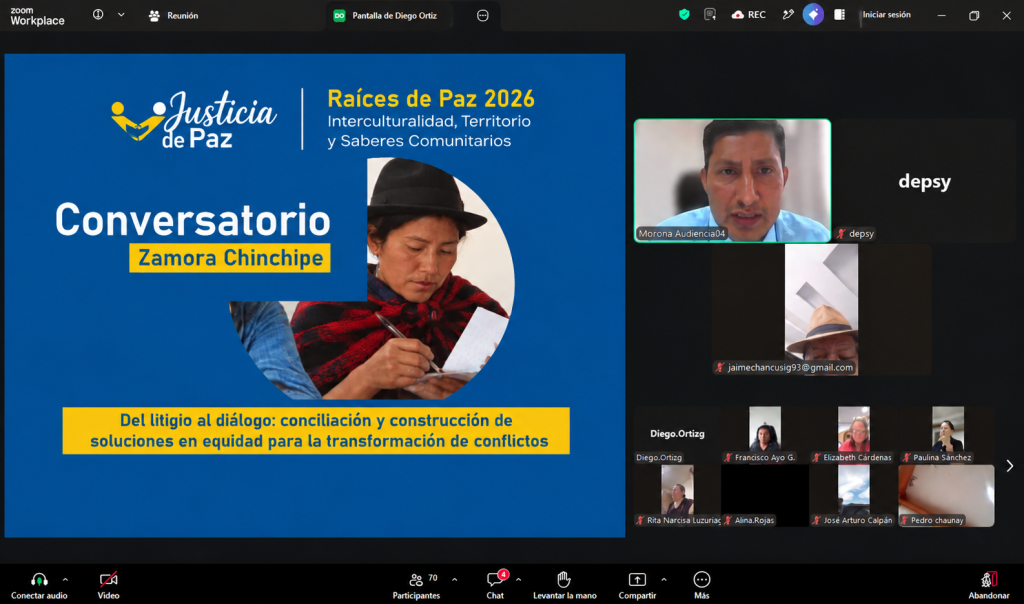
Task: Select Pantalla de Diego Ortiz tab
Action: click(385, 16)
